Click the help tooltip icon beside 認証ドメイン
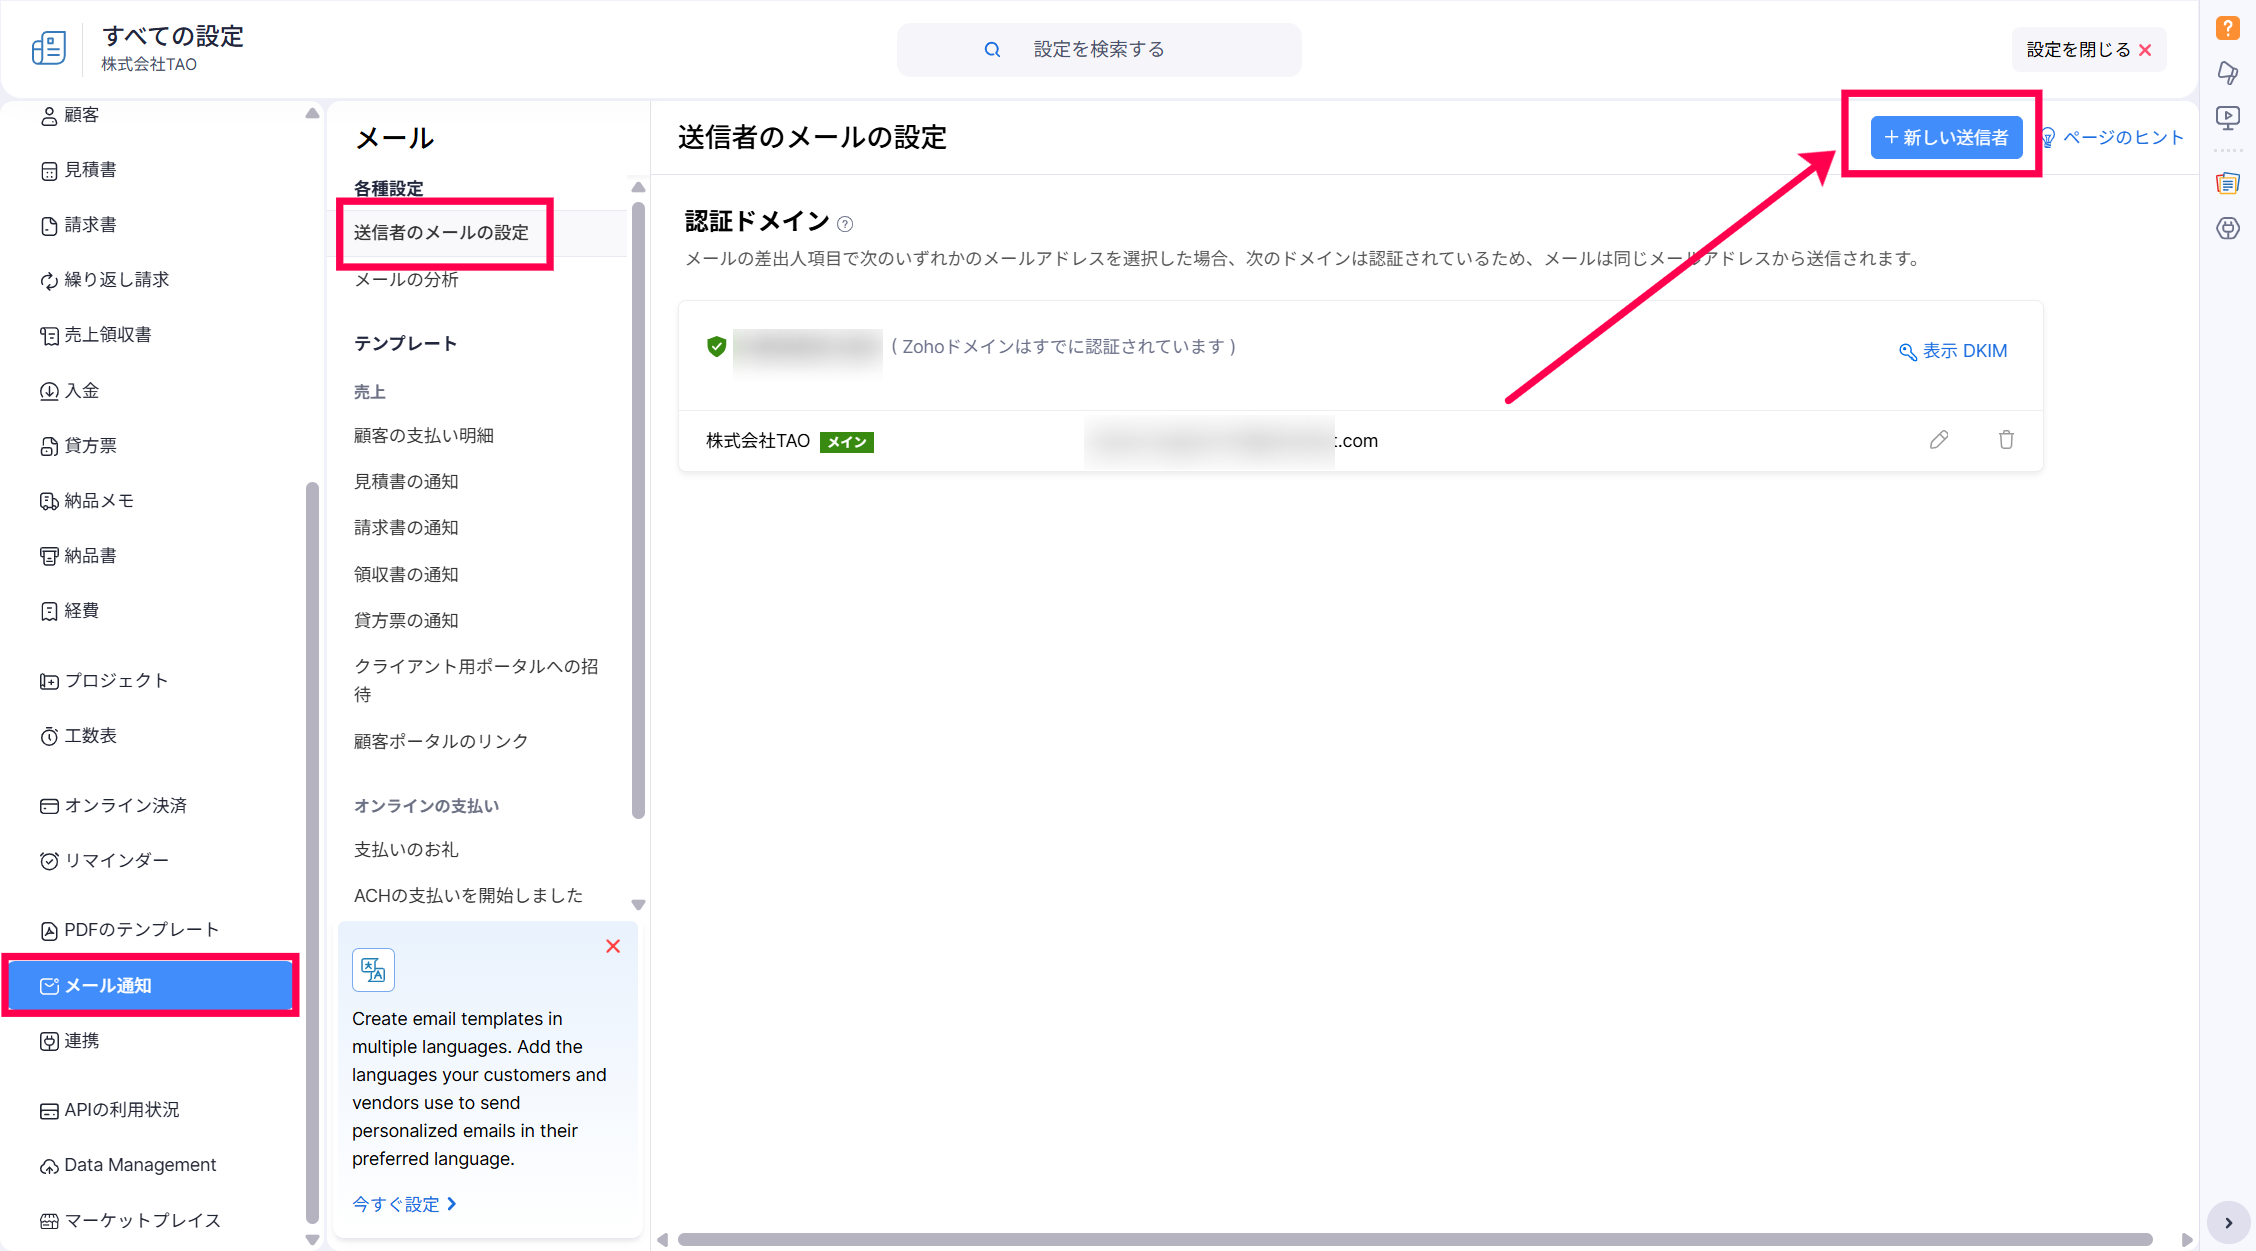Viewport: 2256px width, 1251px height. click(x=845, y=224)
